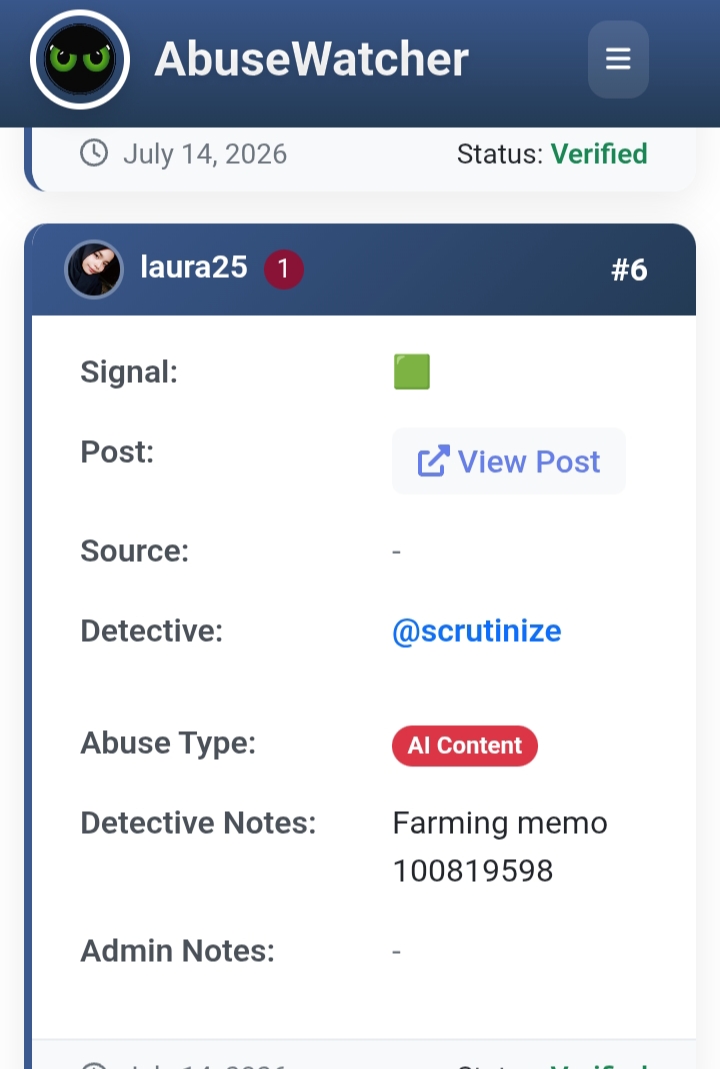Click the clock icon beside July 14, 2026
Viewport: 720px width, 1069px height.
click(94, 153)
